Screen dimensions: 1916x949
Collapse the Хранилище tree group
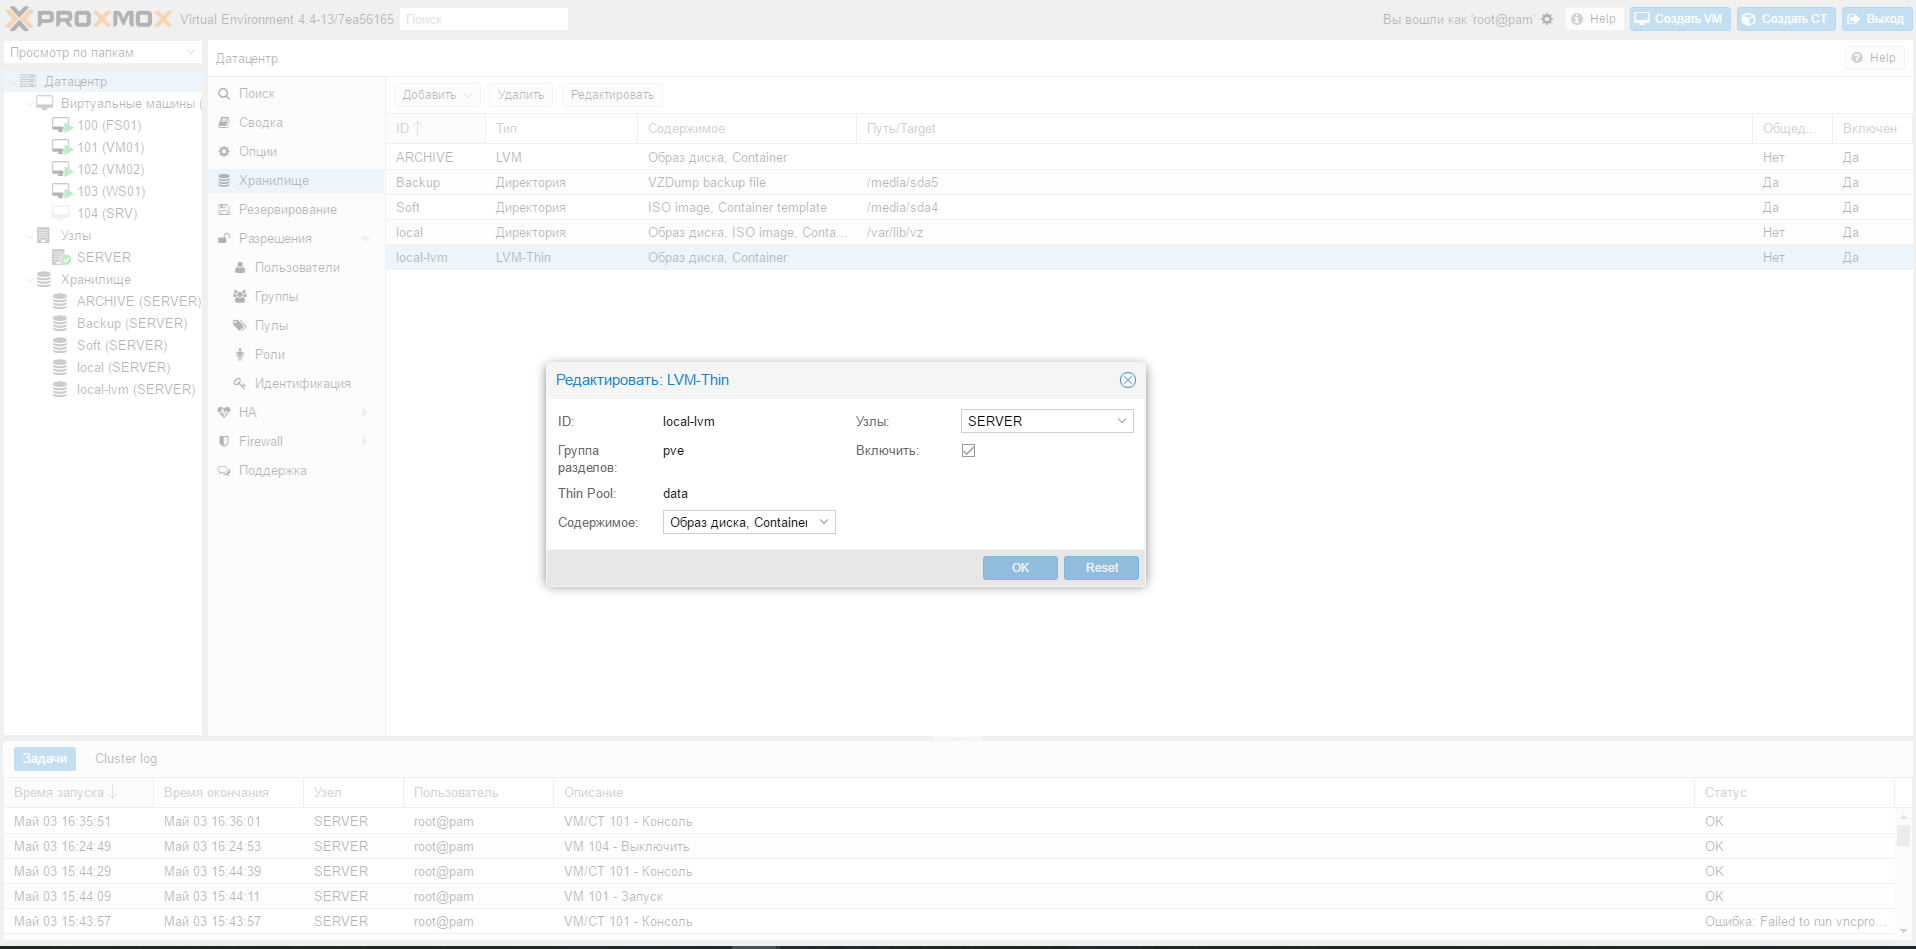(28, 279)
